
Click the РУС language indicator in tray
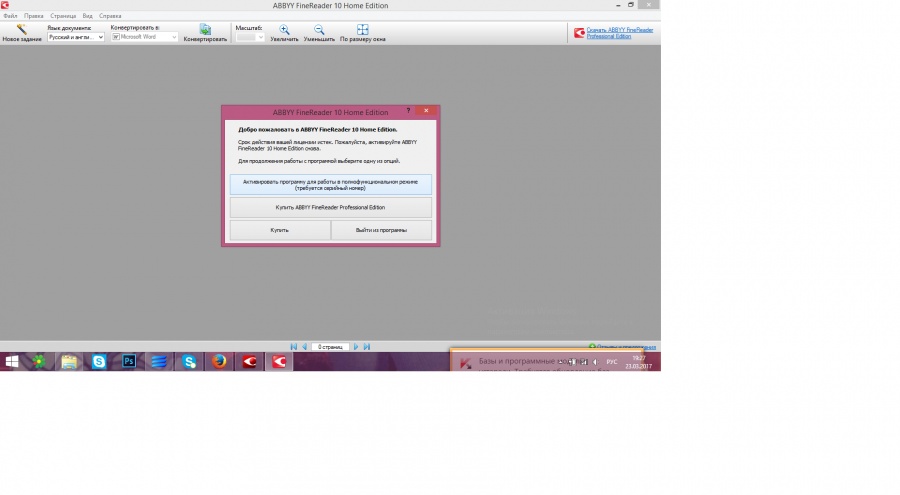pos(612,362)
